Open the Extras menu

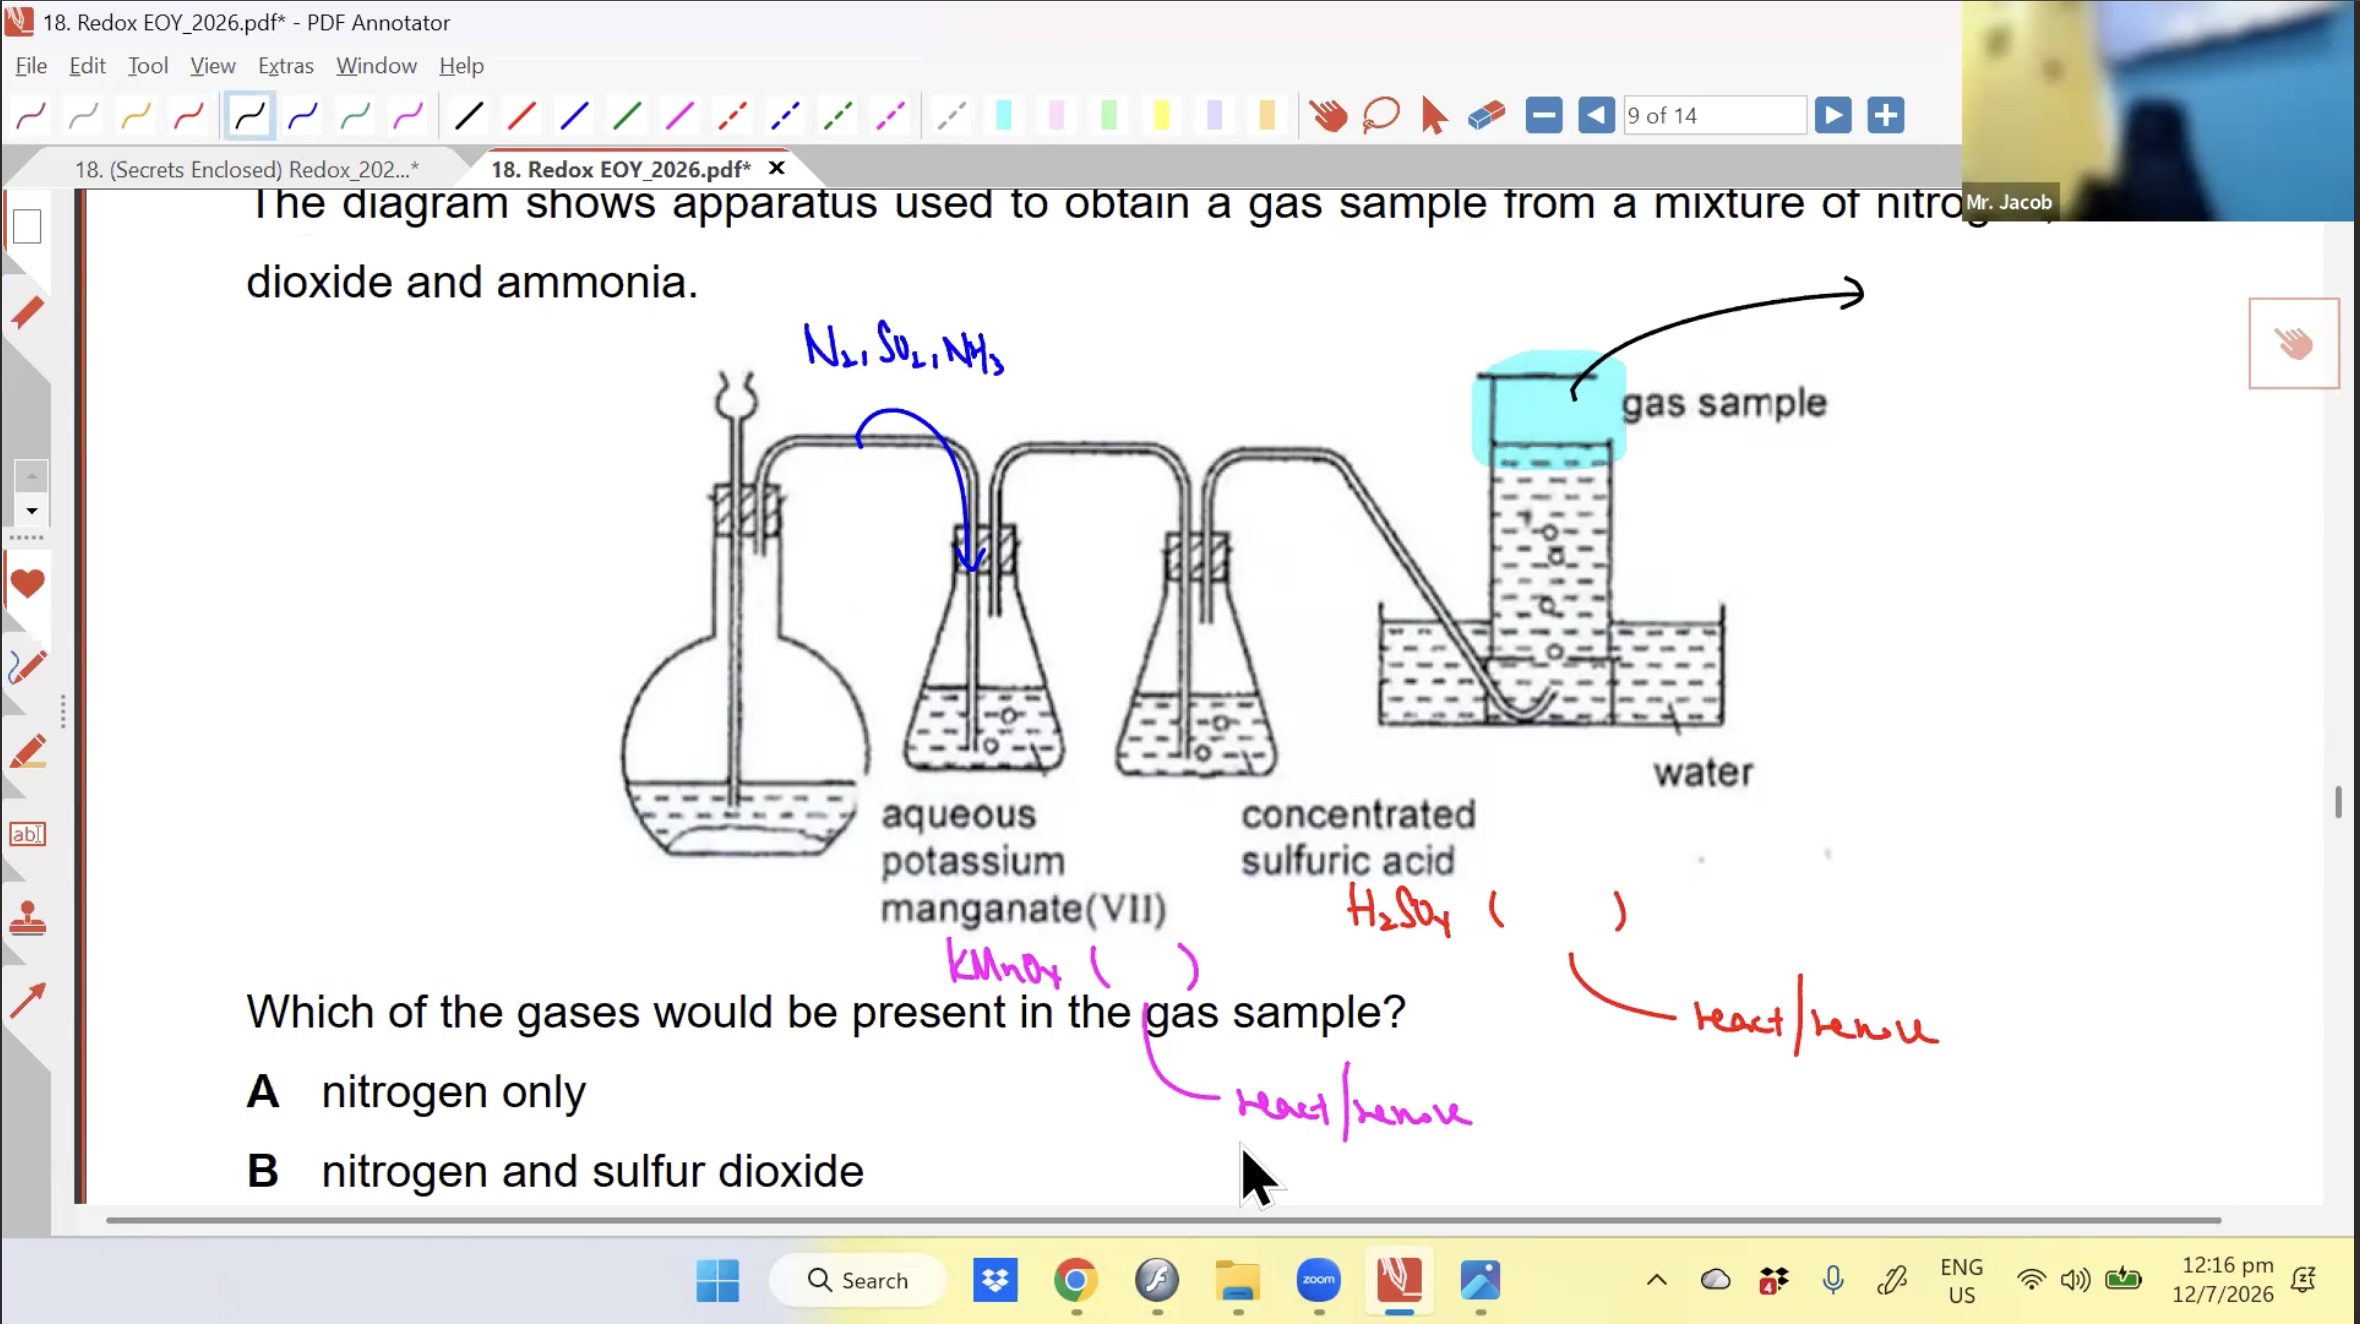tap(286, 66)
